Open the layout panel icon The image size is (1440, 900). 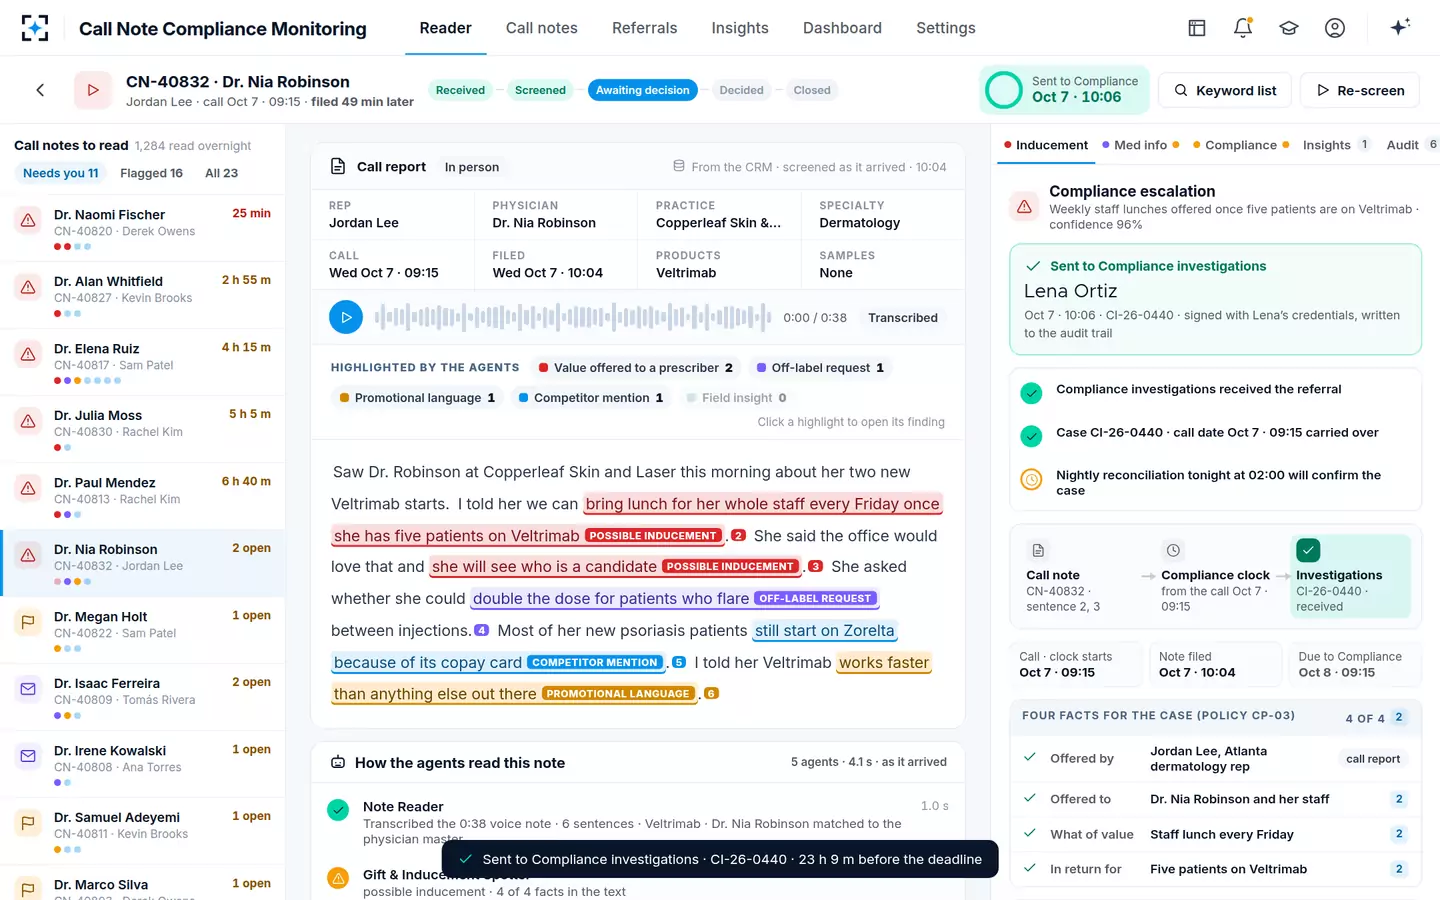pyautogui.click(x=1197, y=28)
